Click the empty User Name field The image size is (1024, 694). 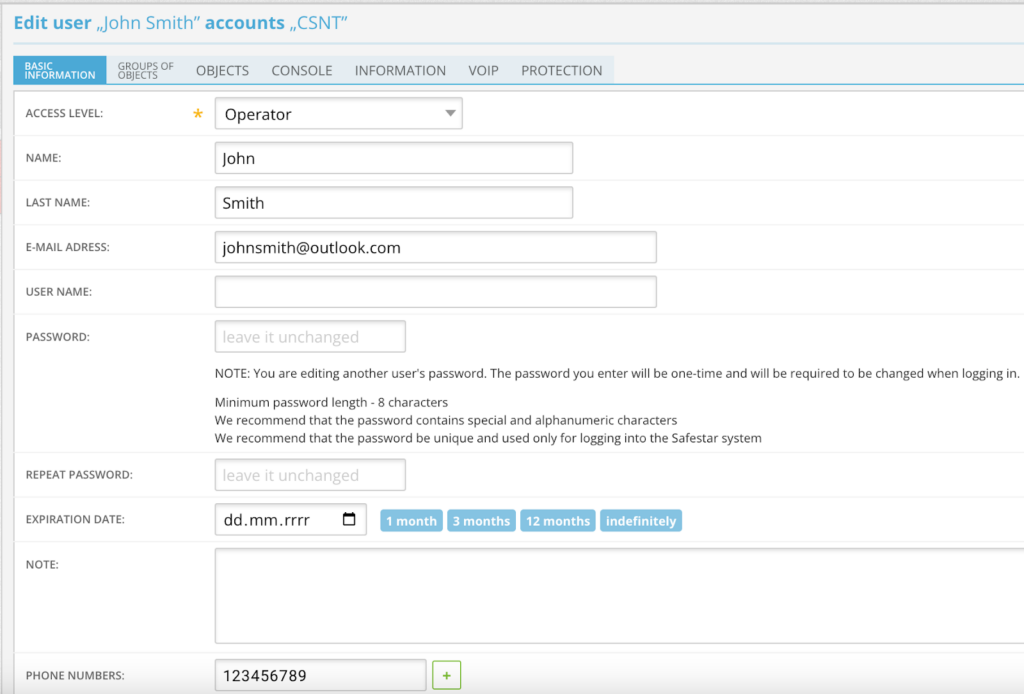click(x=435, y=292)
